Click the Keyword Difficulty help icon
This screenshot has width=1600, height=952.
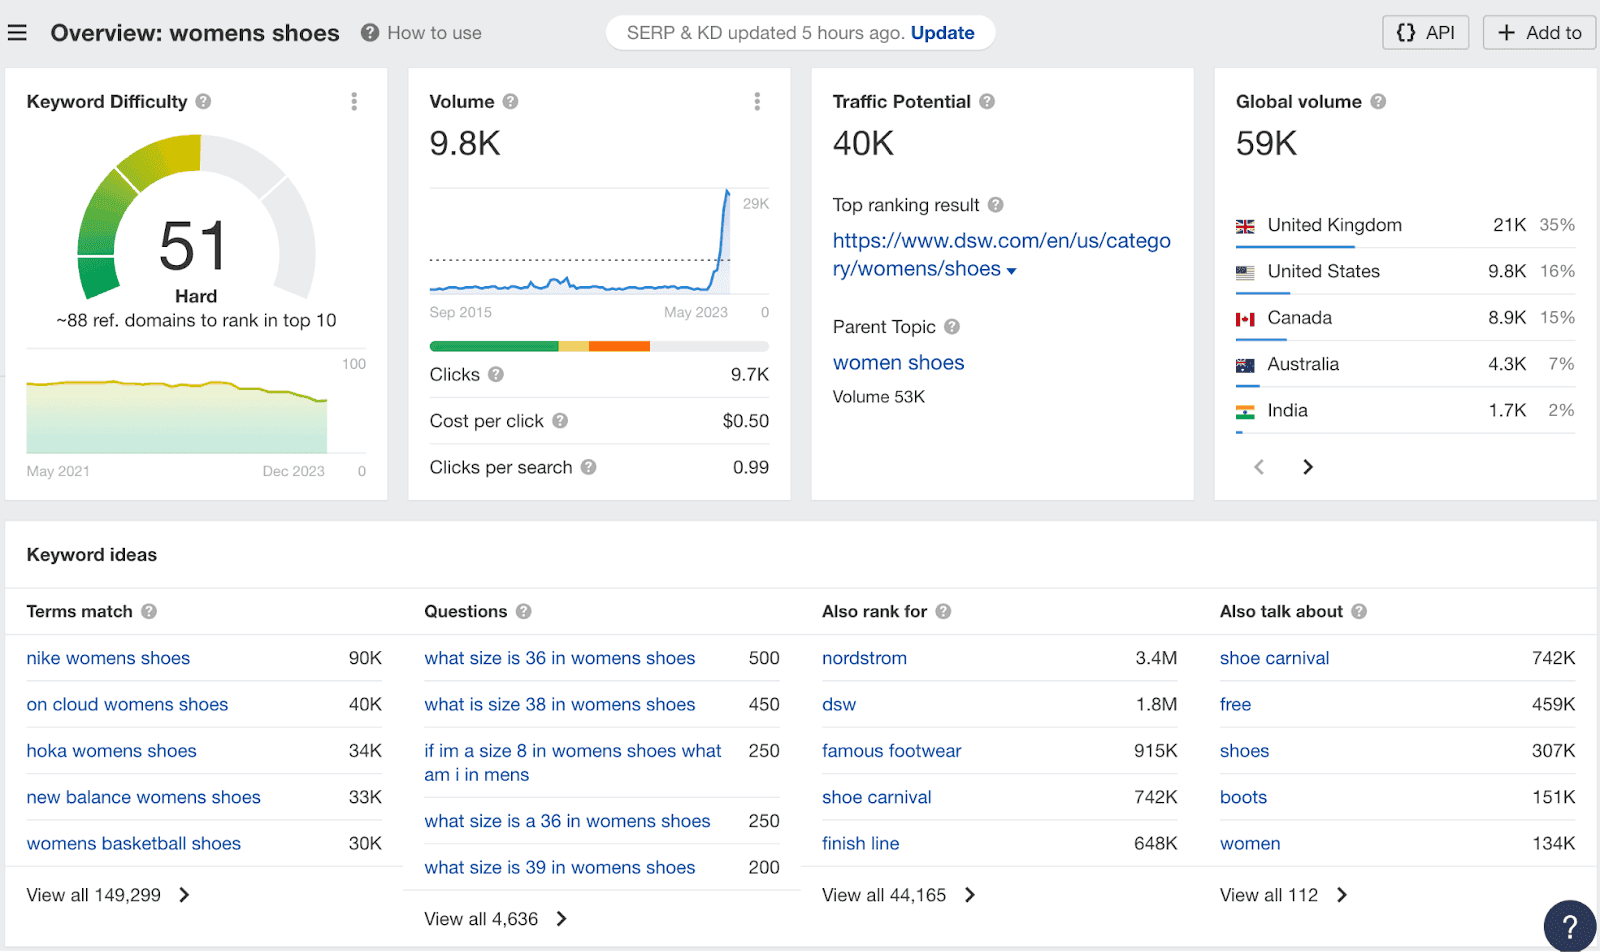[204, 101]
